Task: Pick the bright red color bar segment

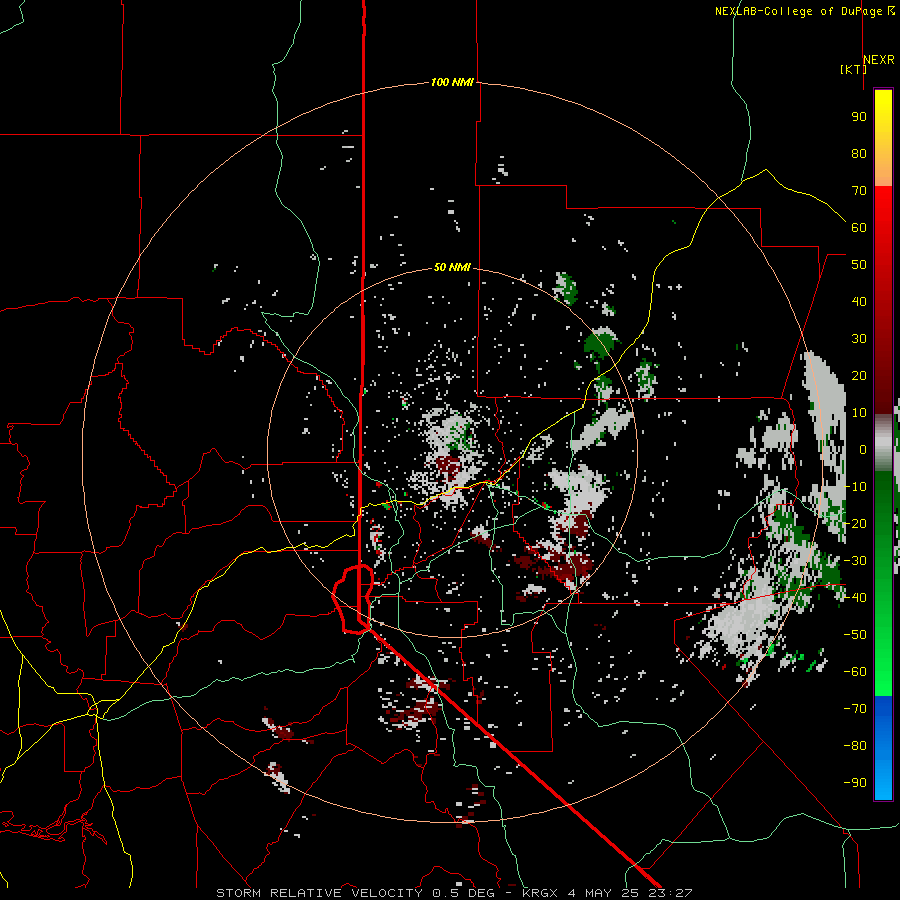Action: click(883, 208)
